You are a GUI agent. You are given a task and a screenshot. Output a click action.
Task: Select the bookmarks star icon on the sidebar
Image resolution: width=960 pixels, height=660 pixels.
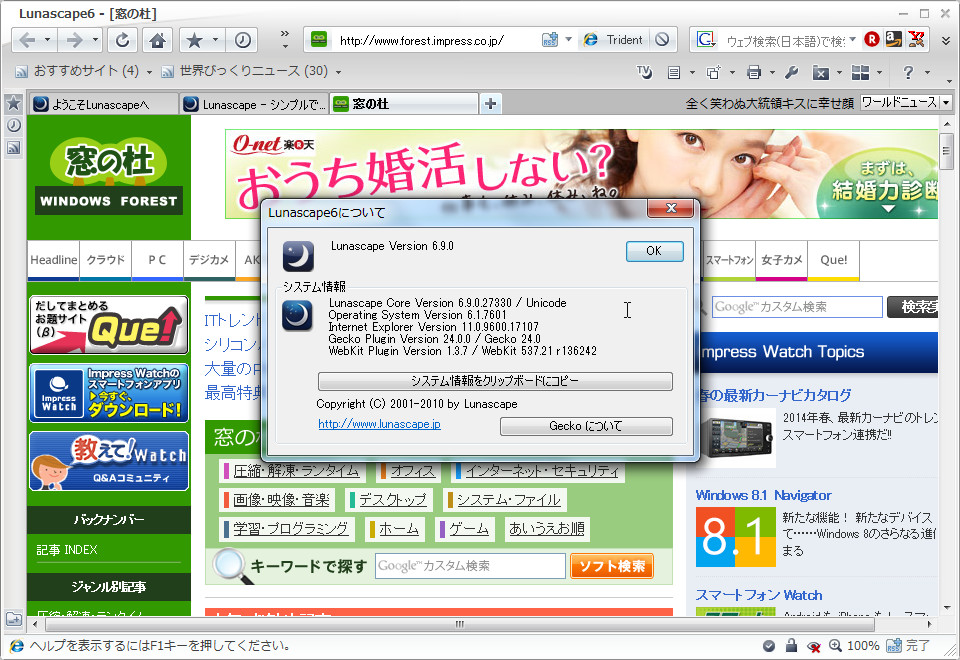(x=13, y=102)
